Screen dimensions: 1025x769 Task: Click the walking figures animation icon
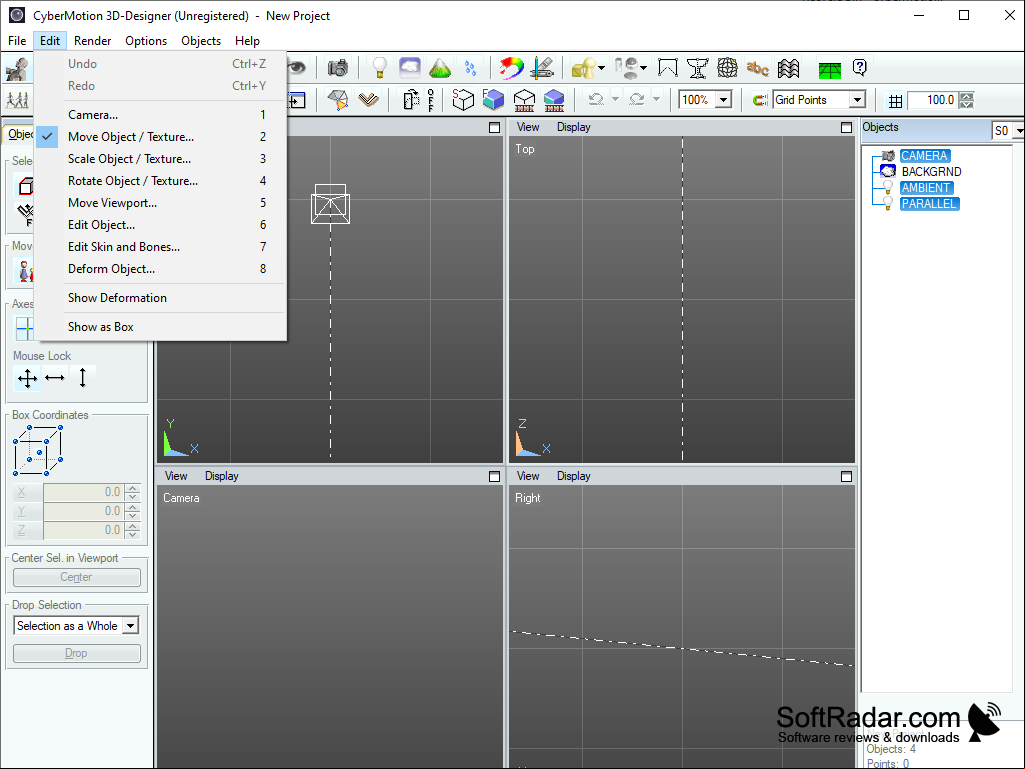(18, 100)
